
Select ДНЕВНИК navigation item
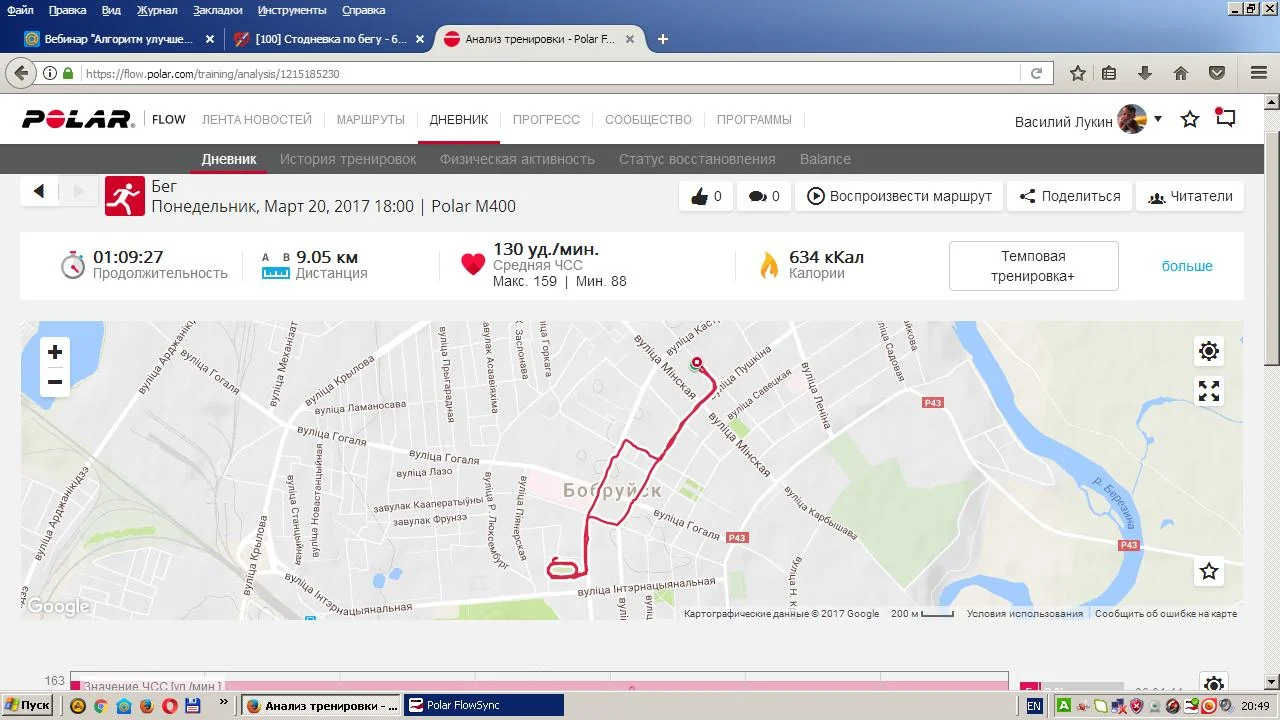[x=459, y=119]
